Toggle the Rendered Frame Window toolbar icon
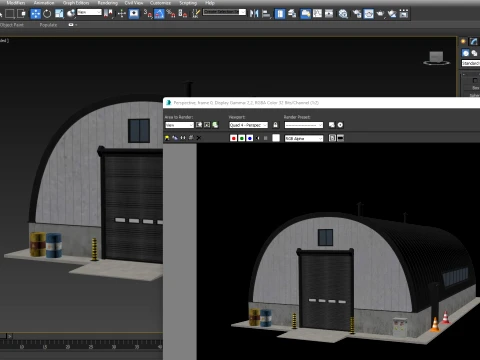This screenshot has width=480, height=360. [x=369, y=14]
